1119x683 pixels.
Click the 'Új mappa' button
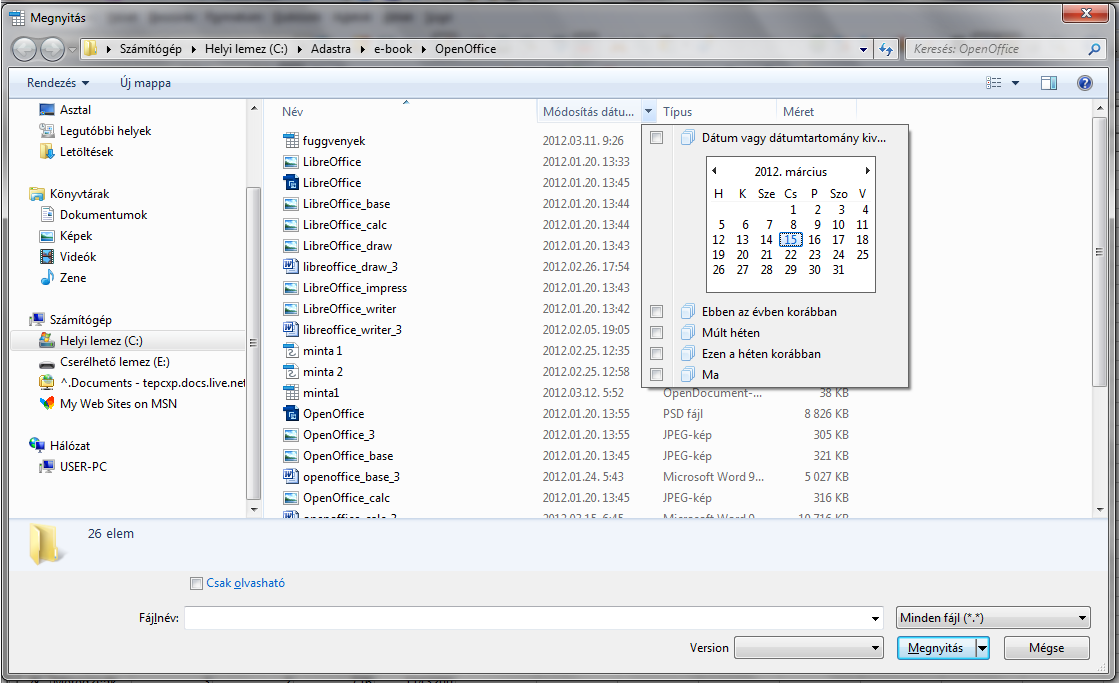point(146,83)
